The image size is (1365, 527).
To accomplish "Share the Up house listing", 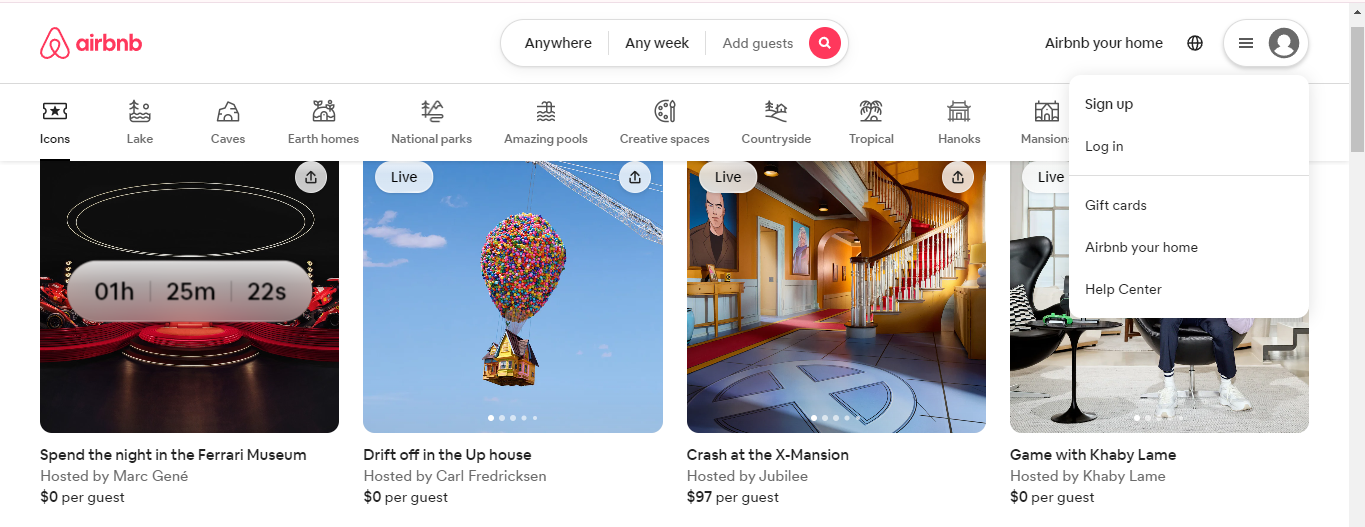I will (x=634, y=177).
